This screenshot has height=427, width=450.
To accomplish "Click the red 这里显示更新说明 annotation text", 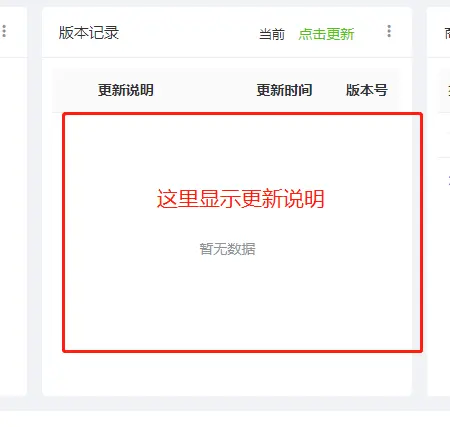I will pyautogui.click(x=240, y=199).
